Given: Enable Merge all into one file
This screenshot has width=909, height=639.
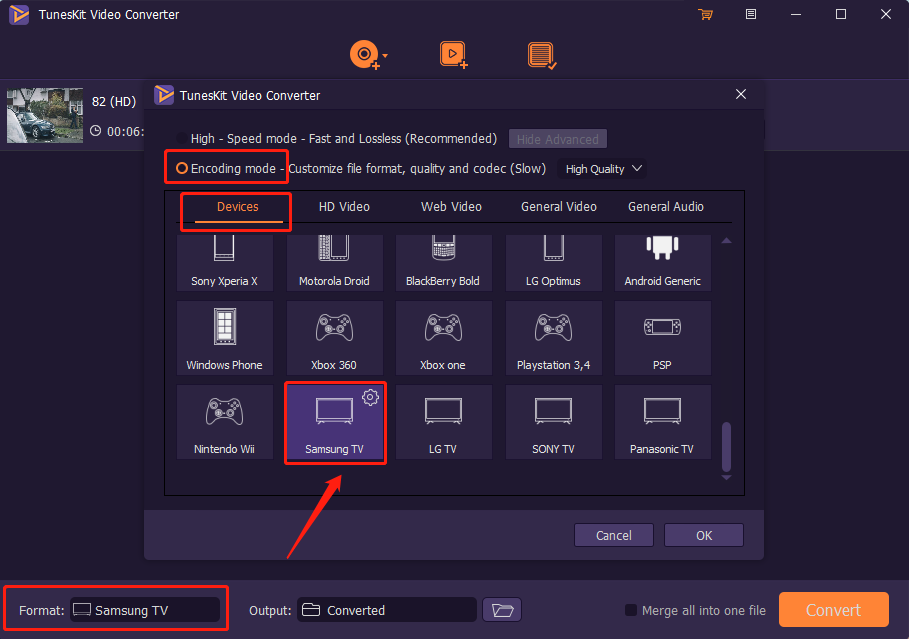Looking at the screenshot, I should click(x=631, y=610).
